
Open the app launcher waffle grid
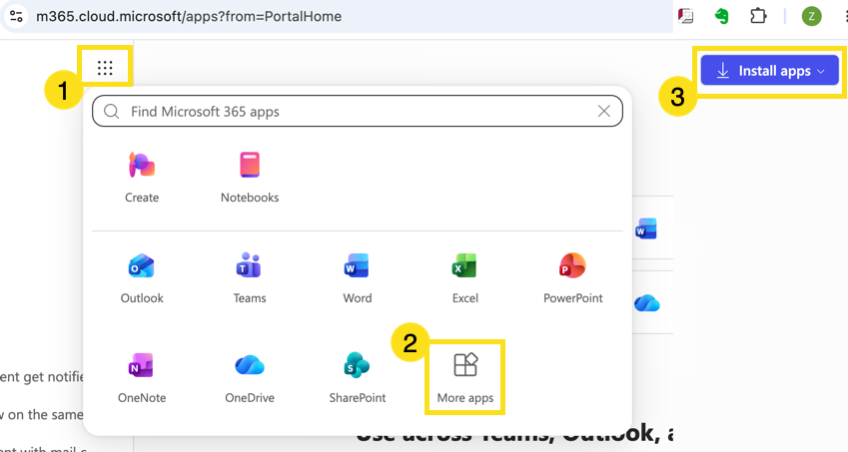pos(105,68)
